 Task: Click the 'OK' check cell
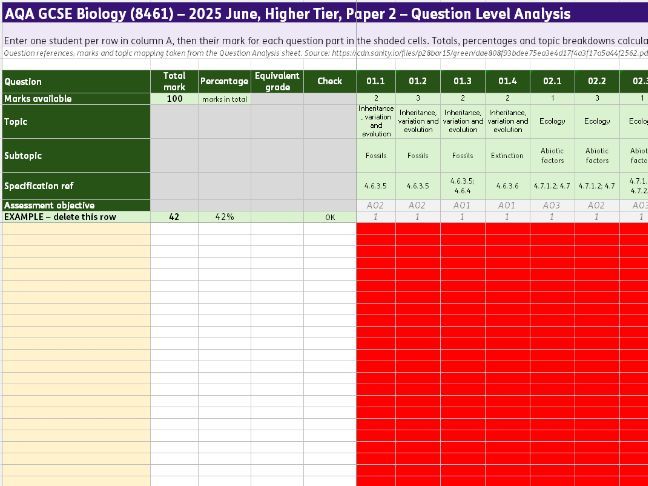pyautogui.click(x=330, y=217)
